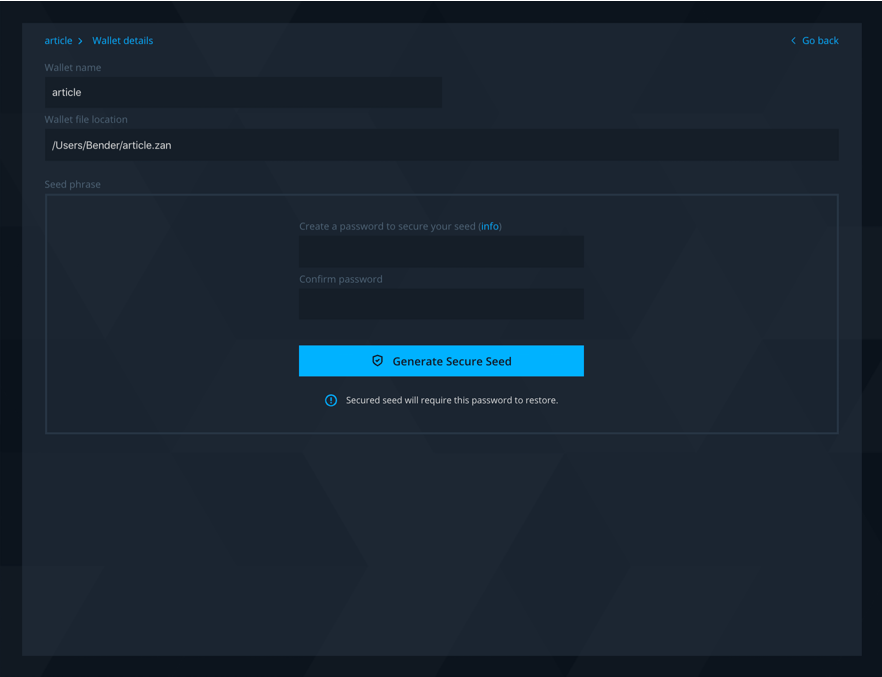Select the 'Secured seed will require this password' notice
The height and width of the screenshot is (677, 882).
point(452,400)
